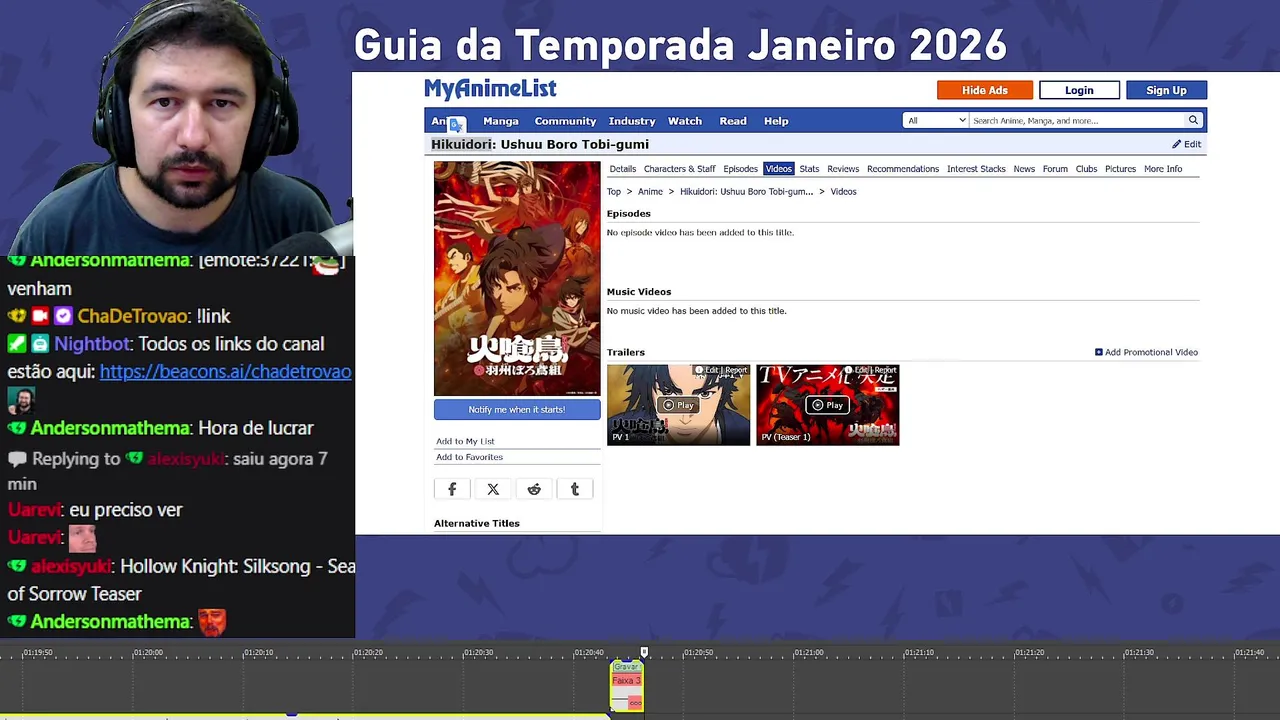Play the PV (Teaser 1) trailer
This screenshot has width=1280, height=720.
pyautogui.click(x=828, y=405)
